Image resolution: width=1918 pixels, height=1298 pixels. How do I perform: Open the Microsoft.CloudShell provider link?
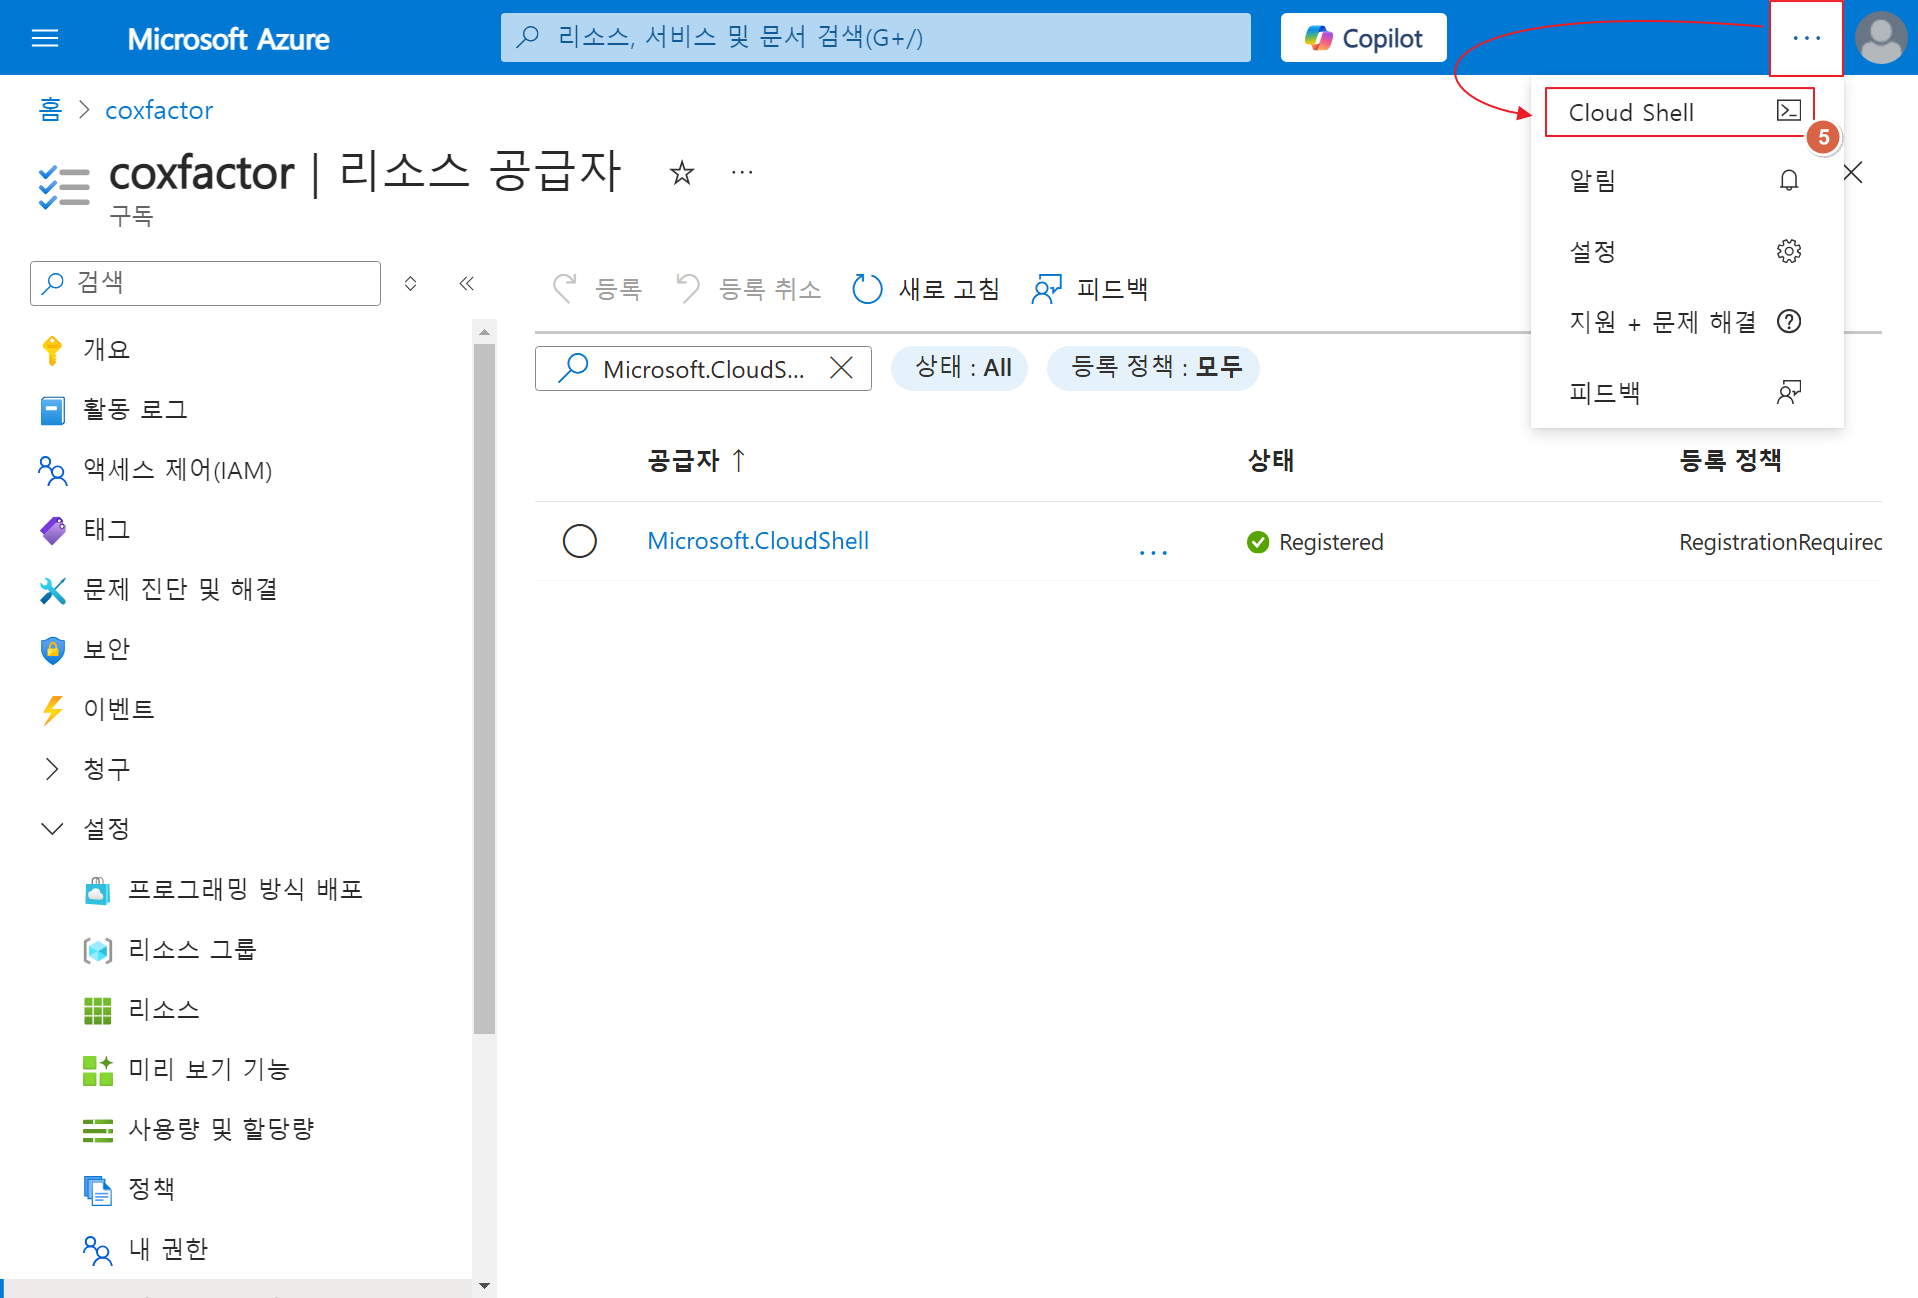(758, 541)
